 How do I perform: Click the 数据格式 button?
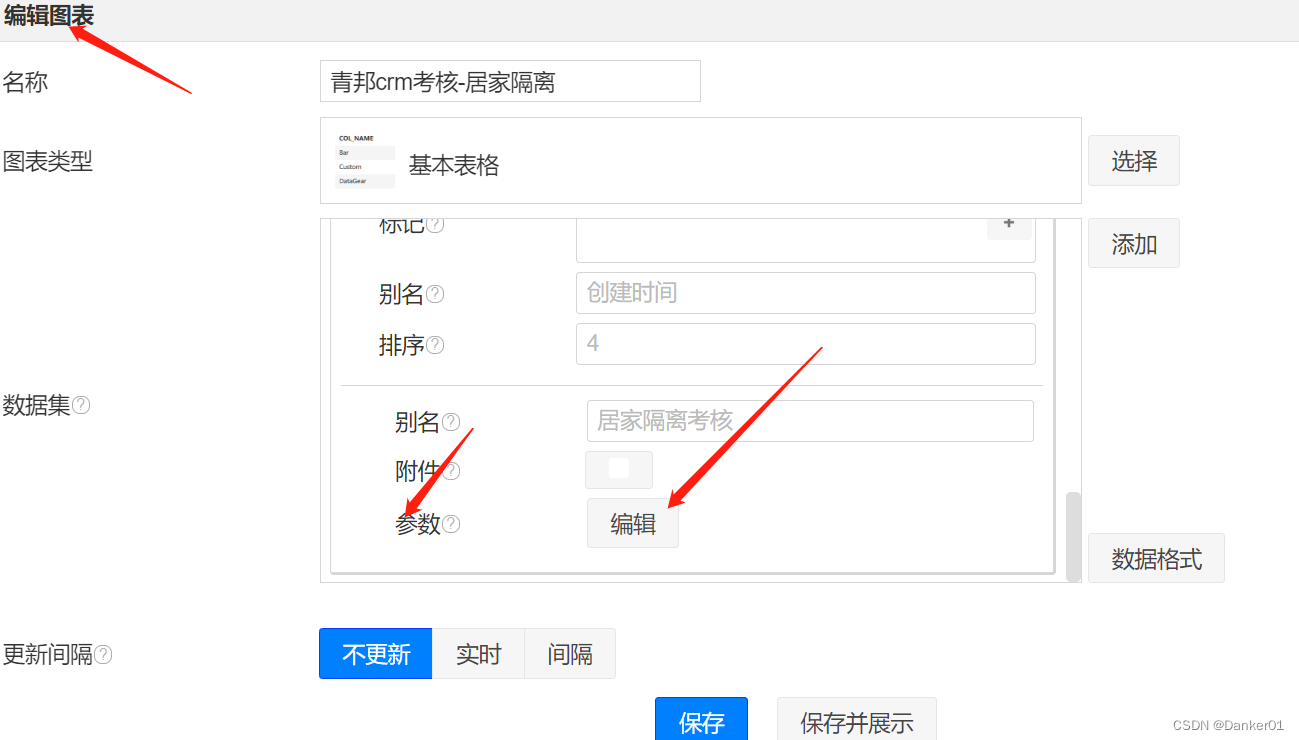(x=1156, y=558)
